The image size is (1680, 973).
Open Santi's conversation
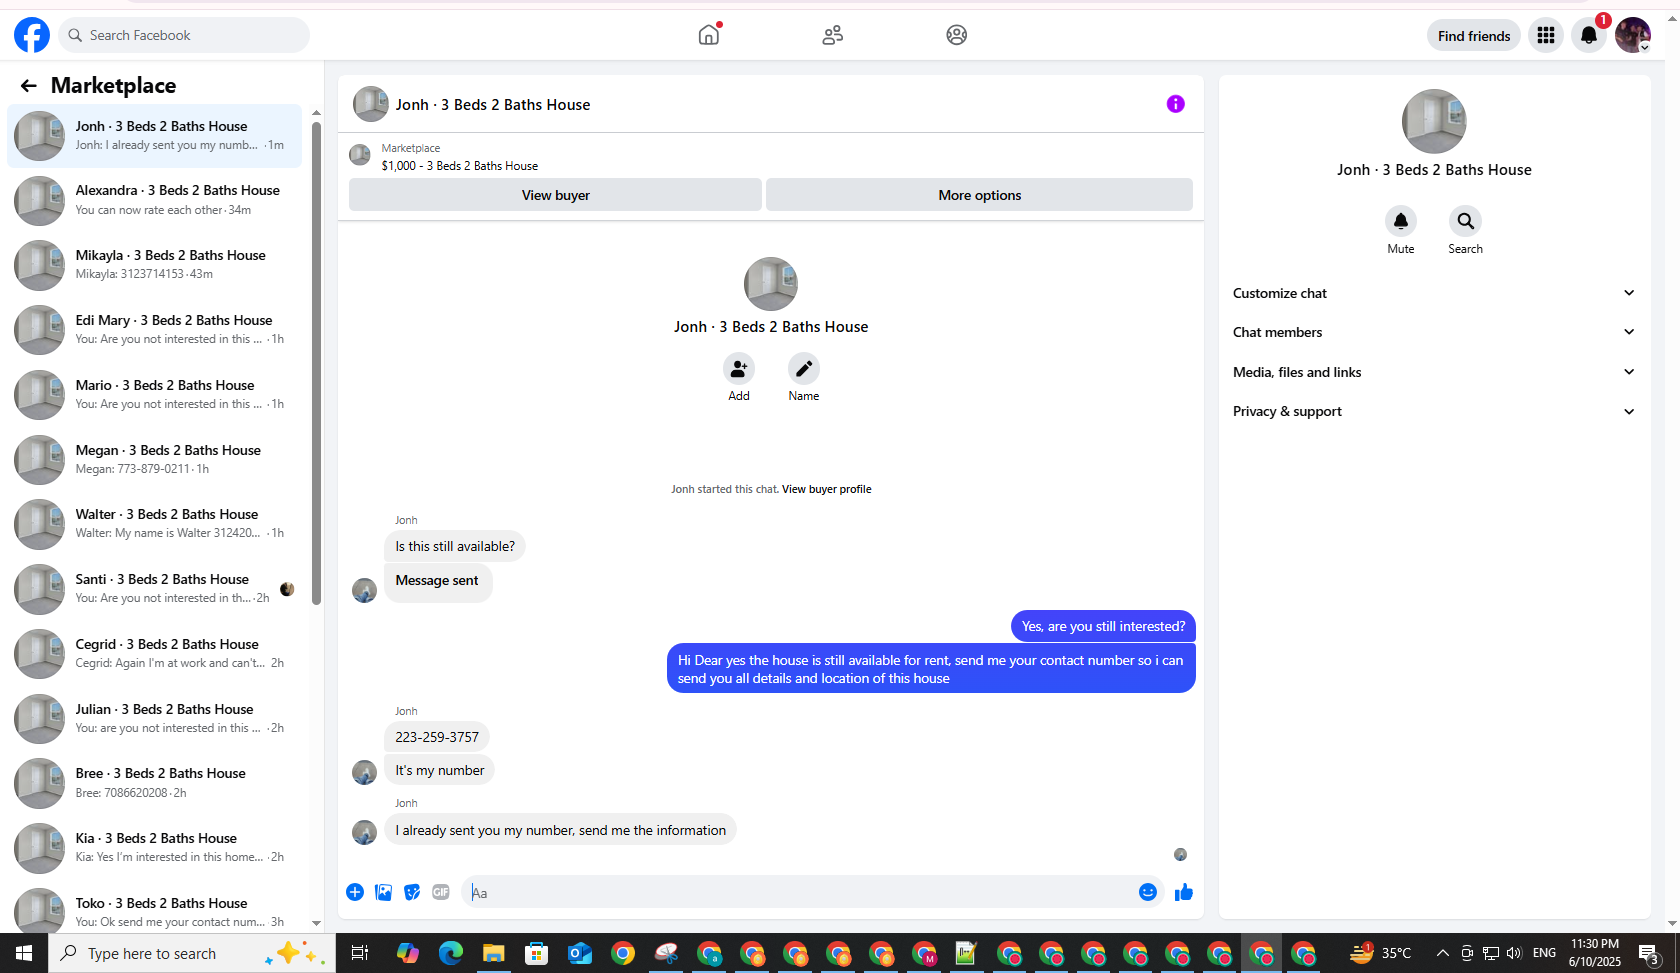point(155,589)
